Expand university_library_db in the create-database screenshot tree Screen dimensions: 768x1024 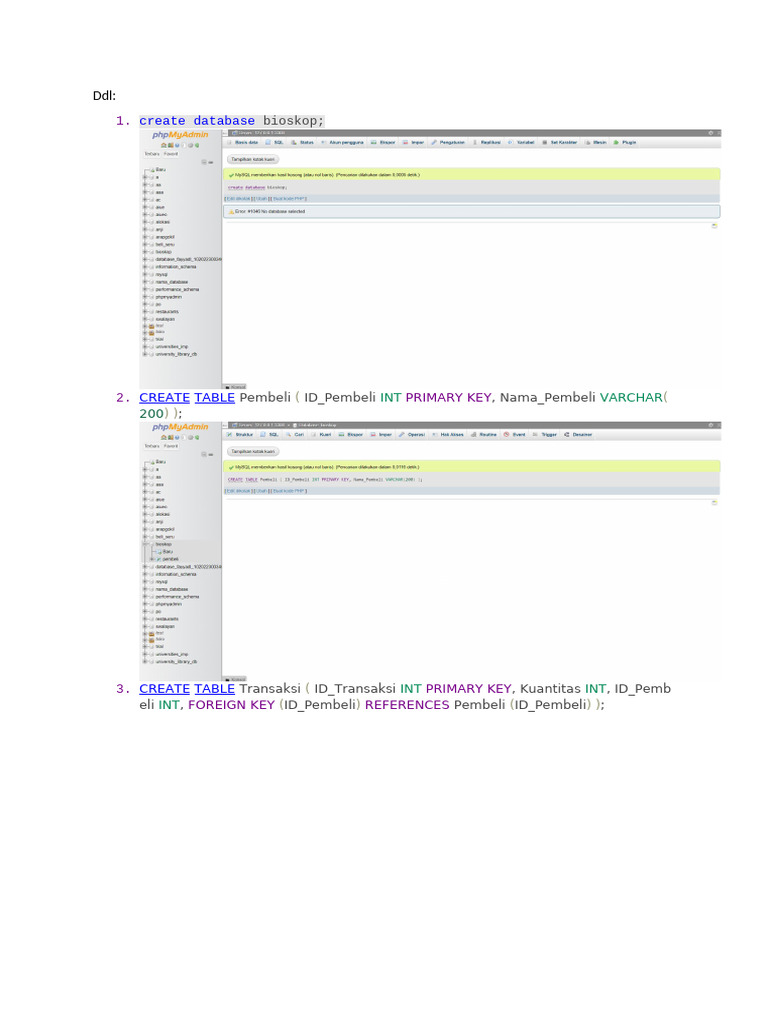pos(145,354)
